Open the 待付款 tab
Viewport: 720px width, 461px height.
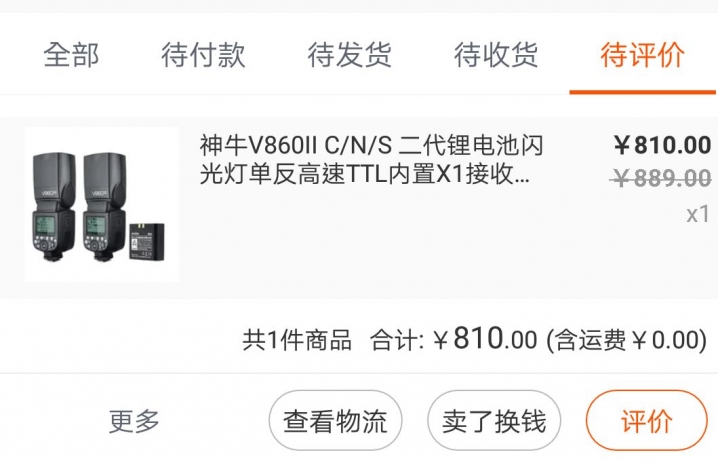(x=203, y=55)
